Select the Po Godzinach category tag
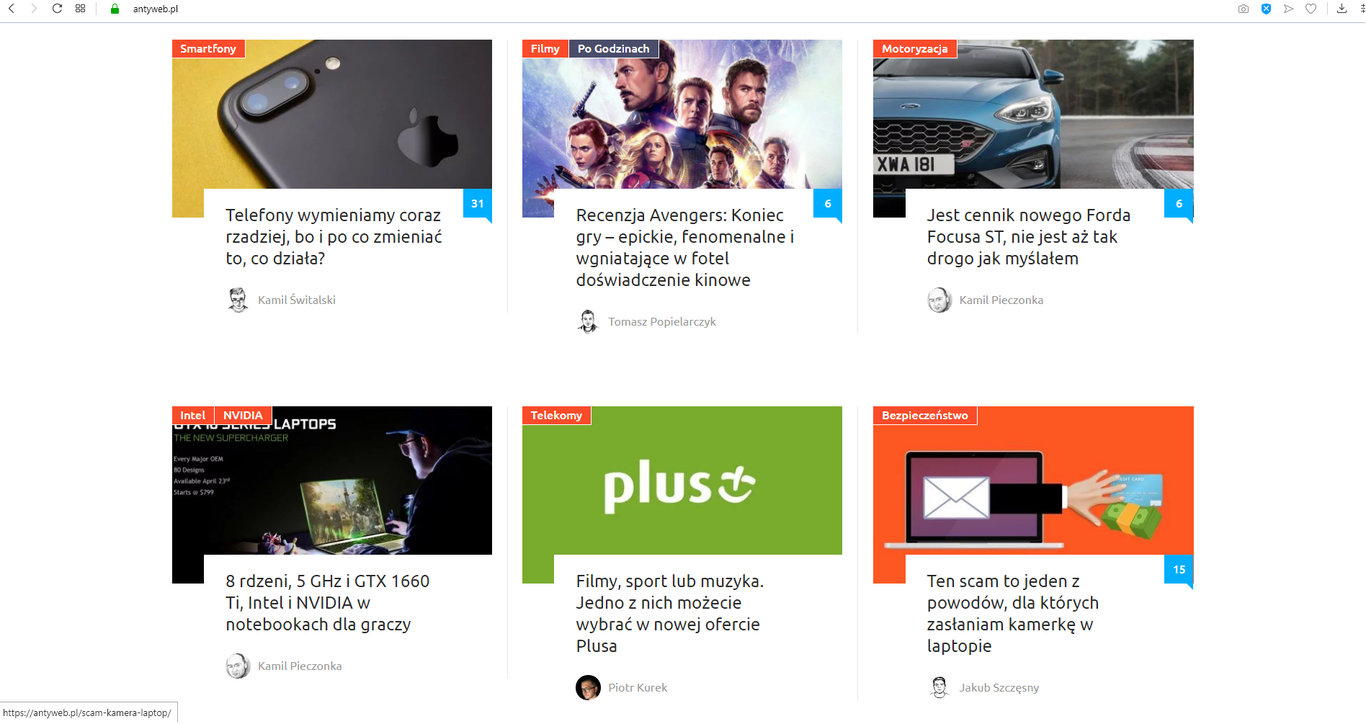The width and height of the screenshot is (1366, 724). point(614,49)
